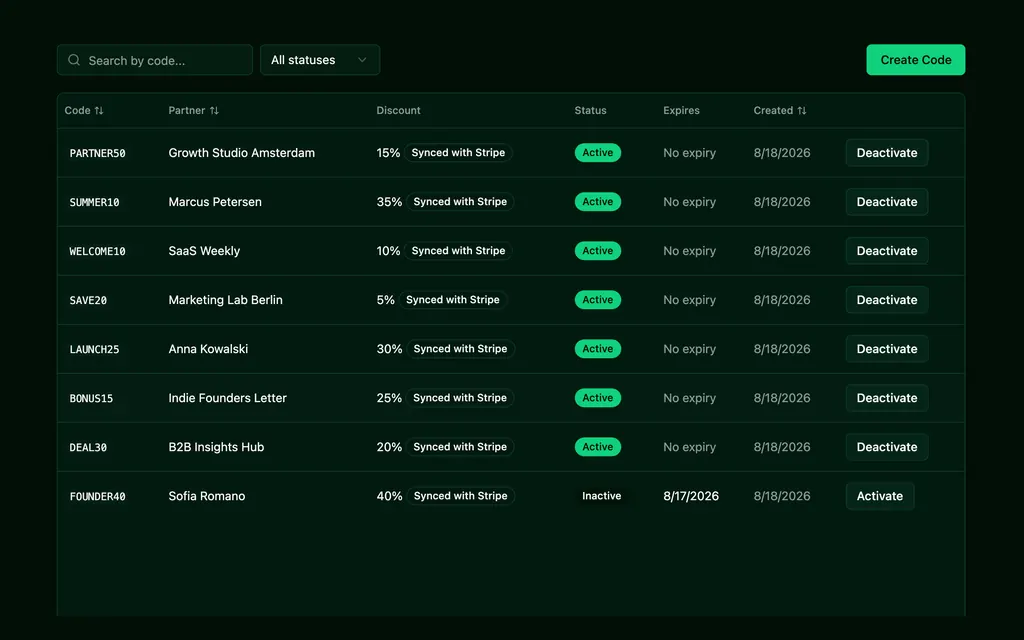Select partner Anna Kowalski
The width and height of the screenshot is (1024, 640).
[208, 349]
